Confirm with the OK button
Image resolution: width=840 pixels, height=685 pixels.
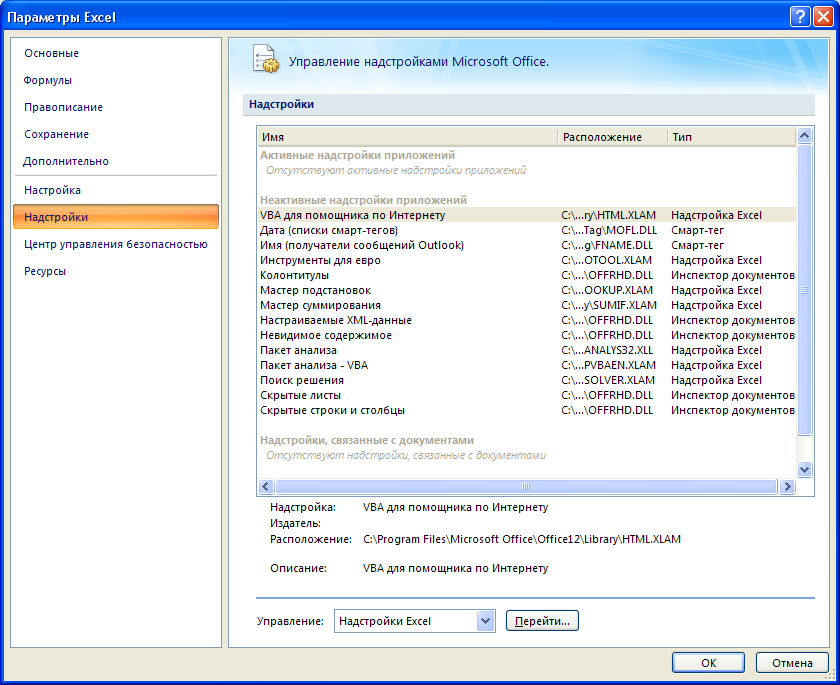point(708,663)
